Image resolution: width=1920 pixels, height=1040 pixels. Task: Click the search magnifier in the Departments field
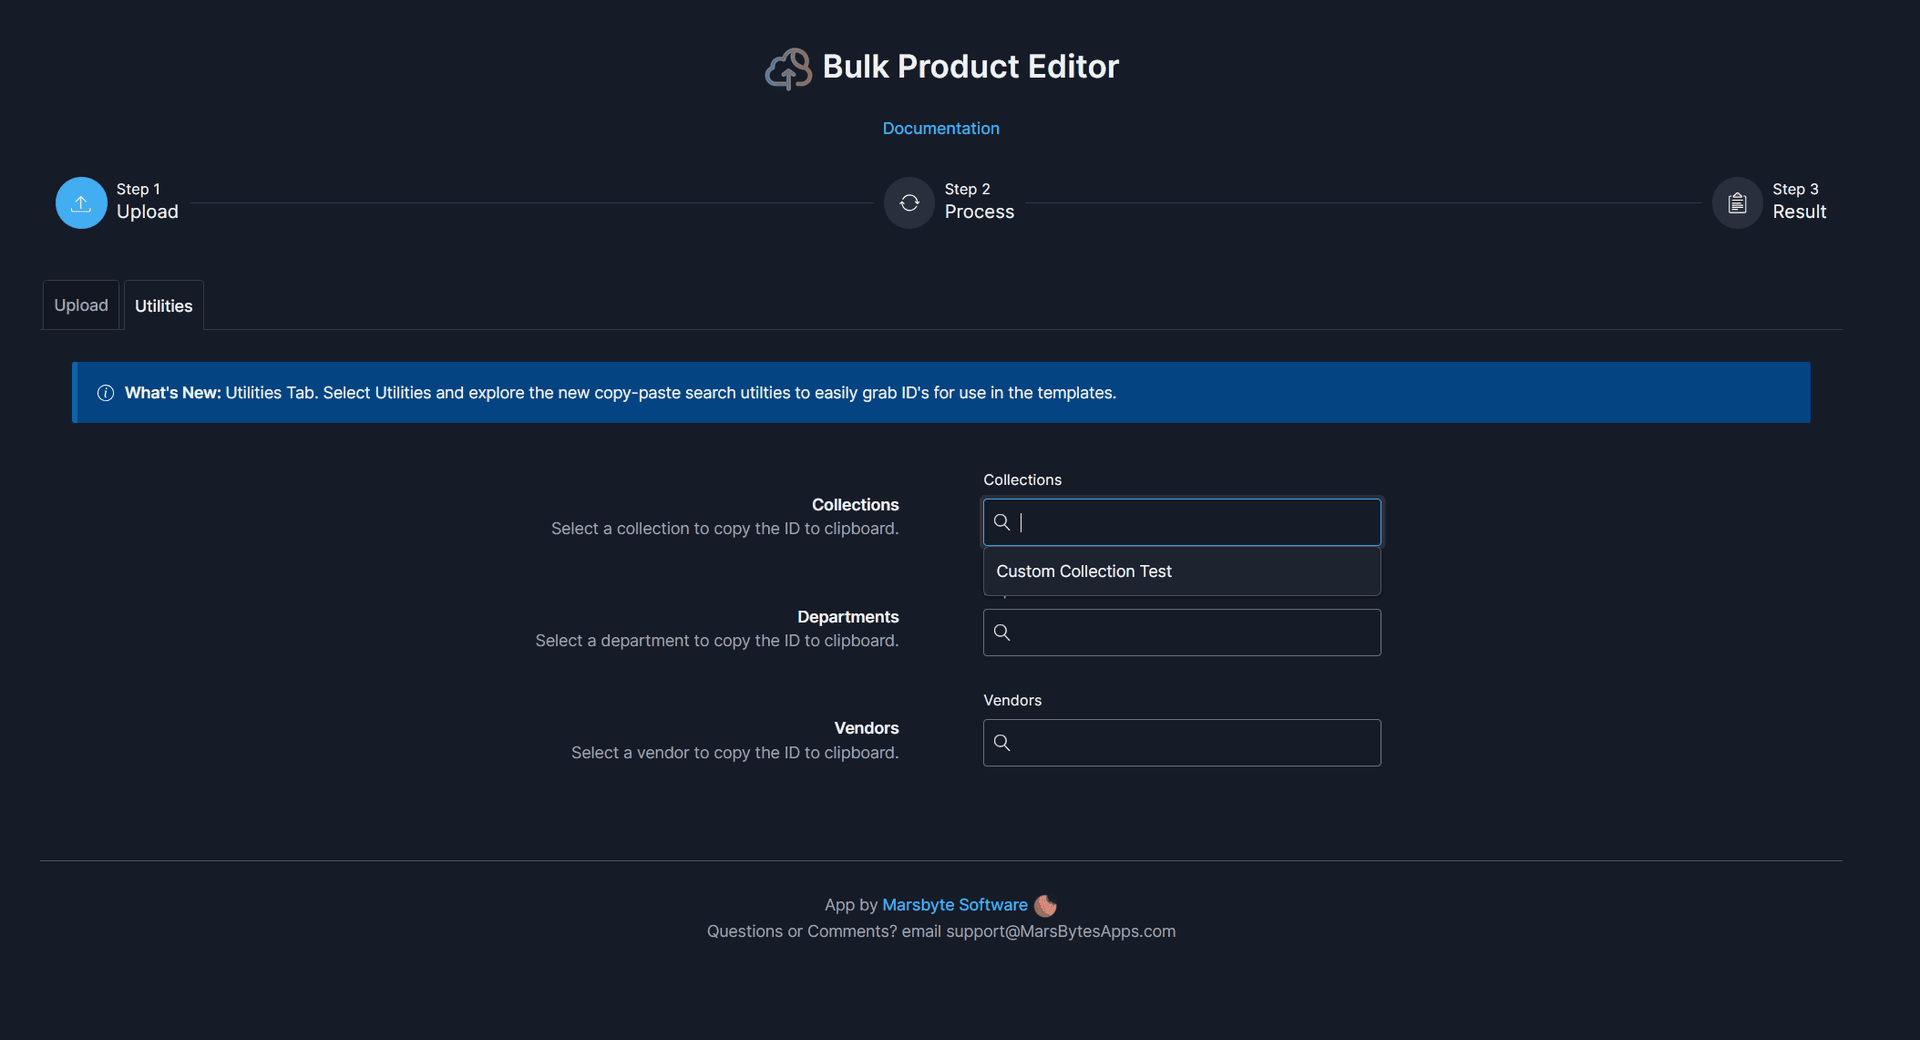1002,632
